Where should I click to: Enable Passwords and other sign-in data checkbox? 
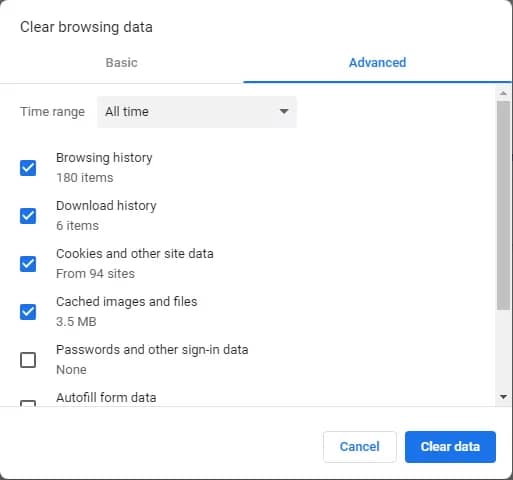coord(28,360)
